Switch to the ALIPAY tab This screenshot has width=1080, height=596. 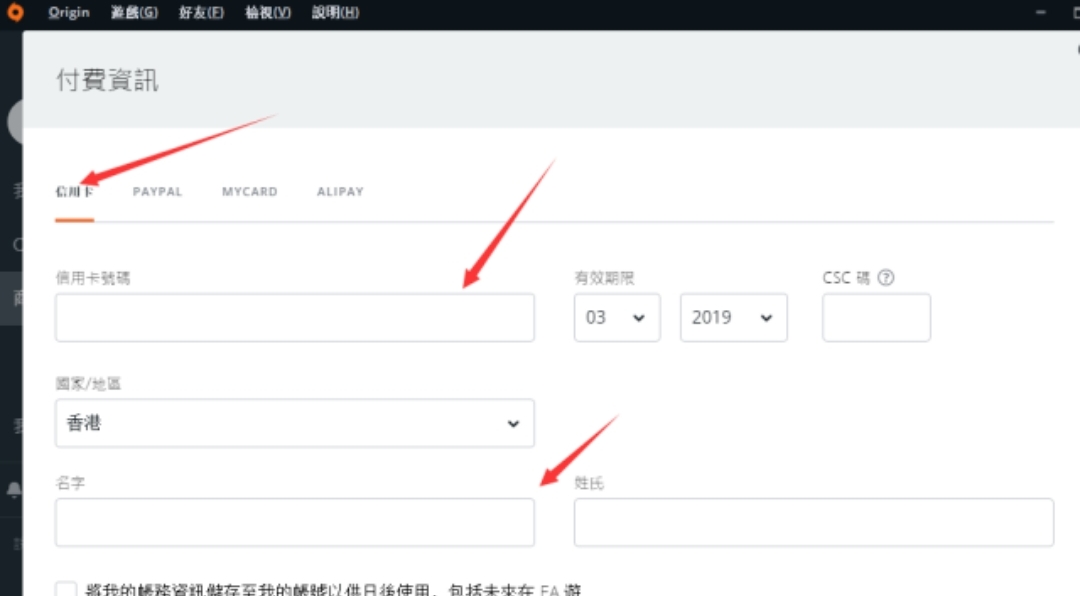pyautogui.click(x=340, y=192)
